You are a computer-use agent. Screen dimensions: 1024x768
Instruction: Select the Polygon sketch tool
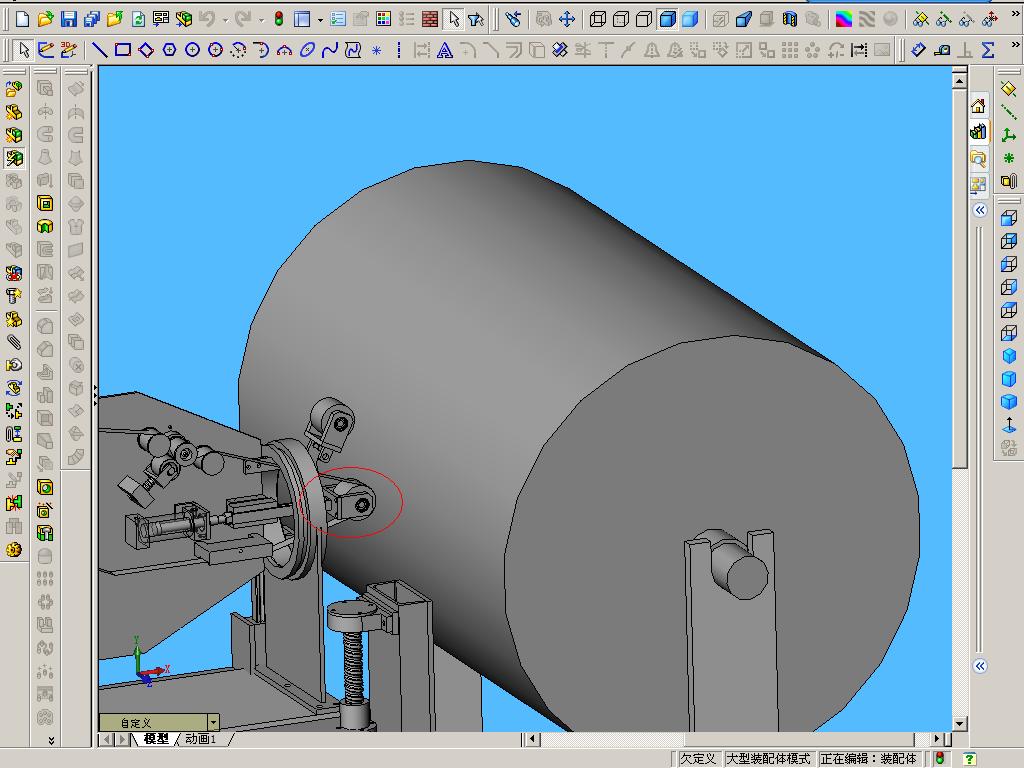[169, 50]
